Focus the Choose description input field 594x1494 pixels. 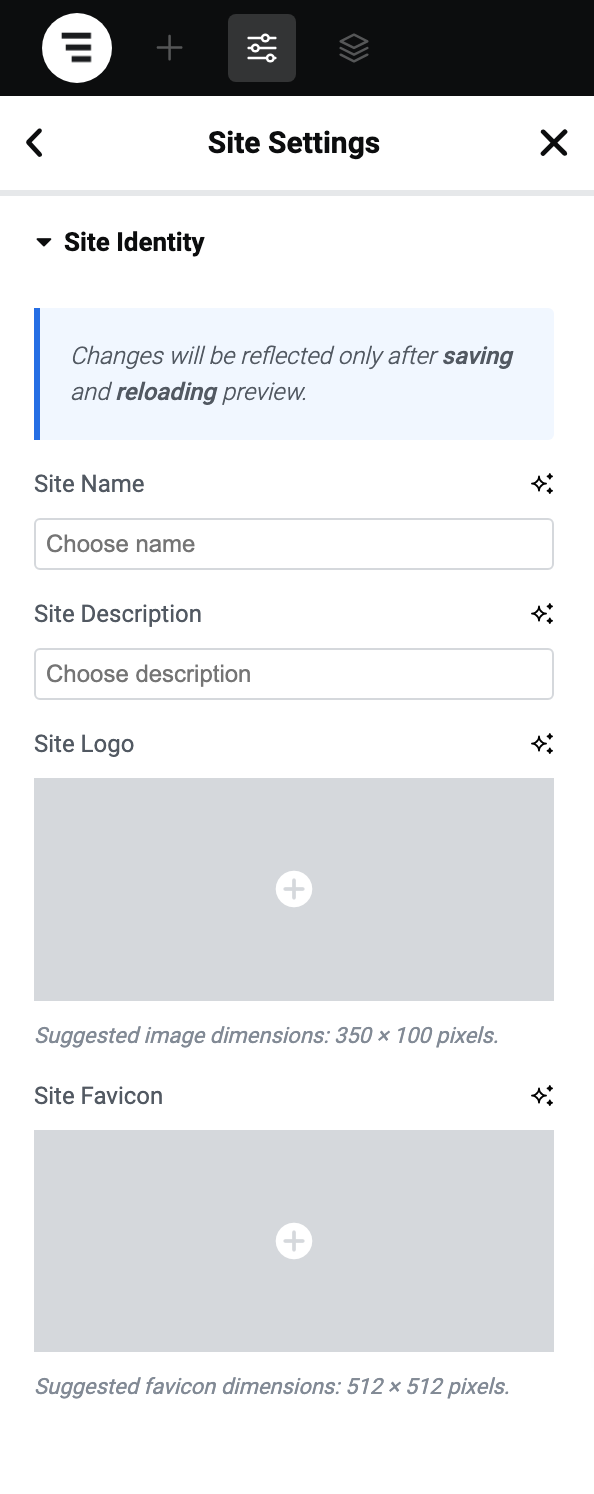click(x=294, y=674)
